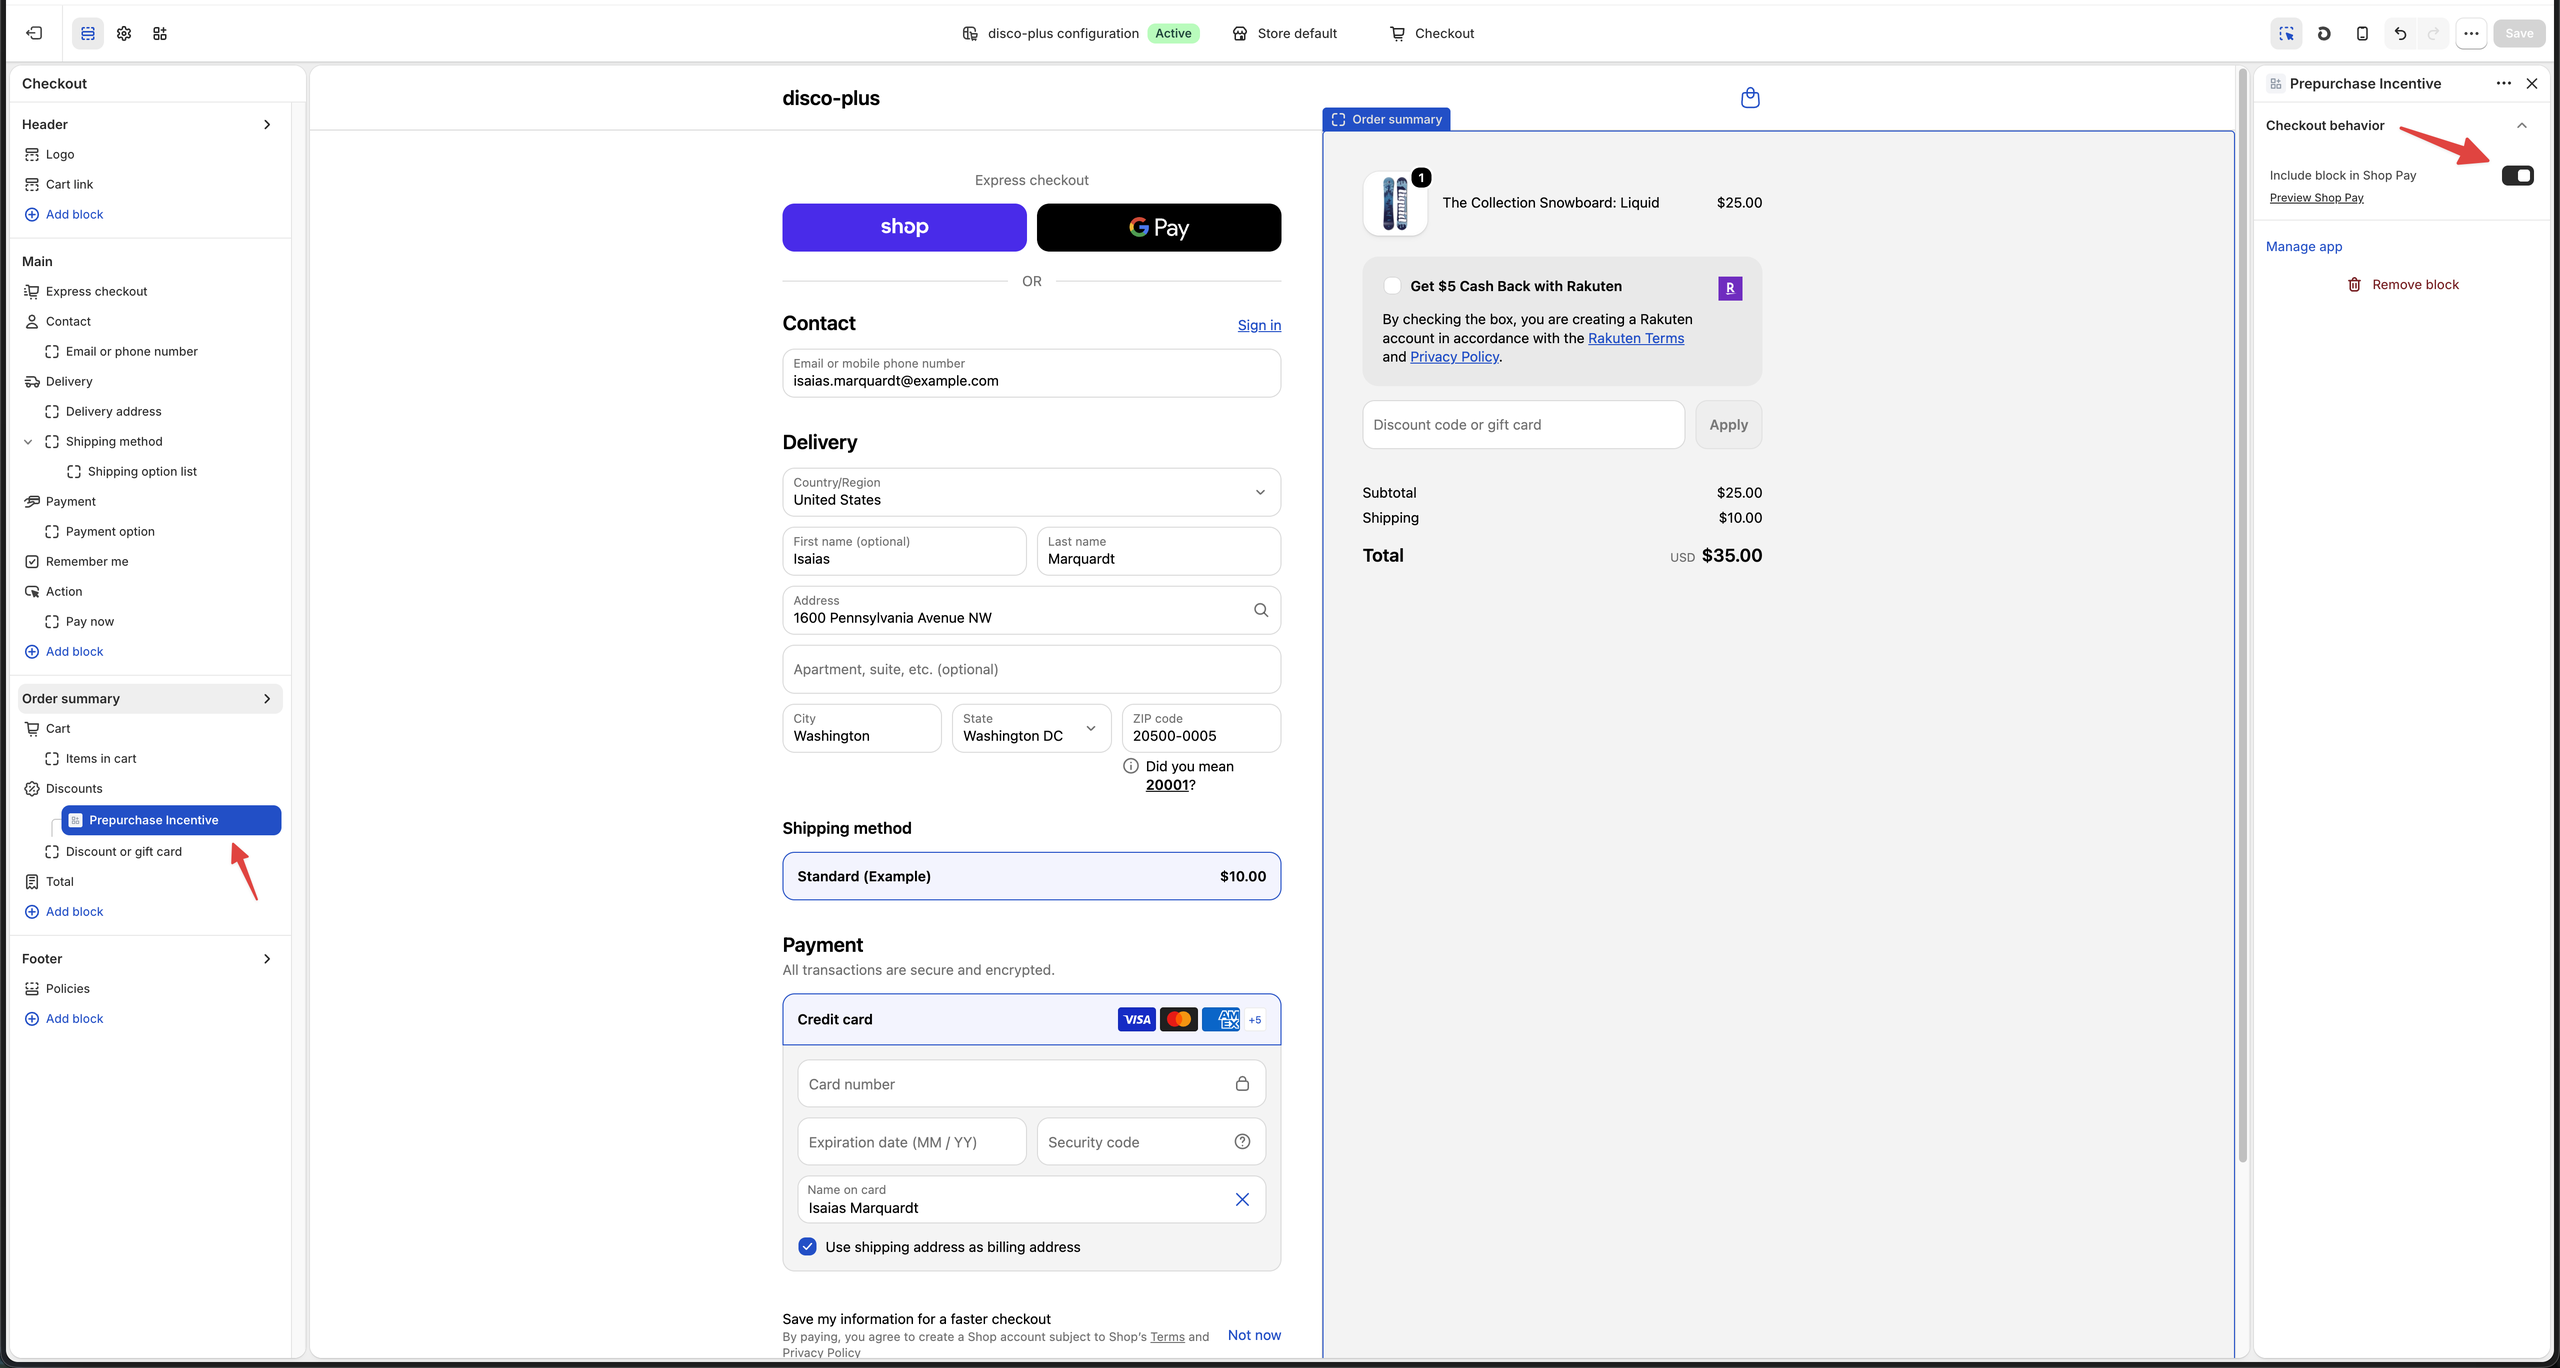The image size is (2560, 1368).
Task: Click Remove block
Action: 2402,284
